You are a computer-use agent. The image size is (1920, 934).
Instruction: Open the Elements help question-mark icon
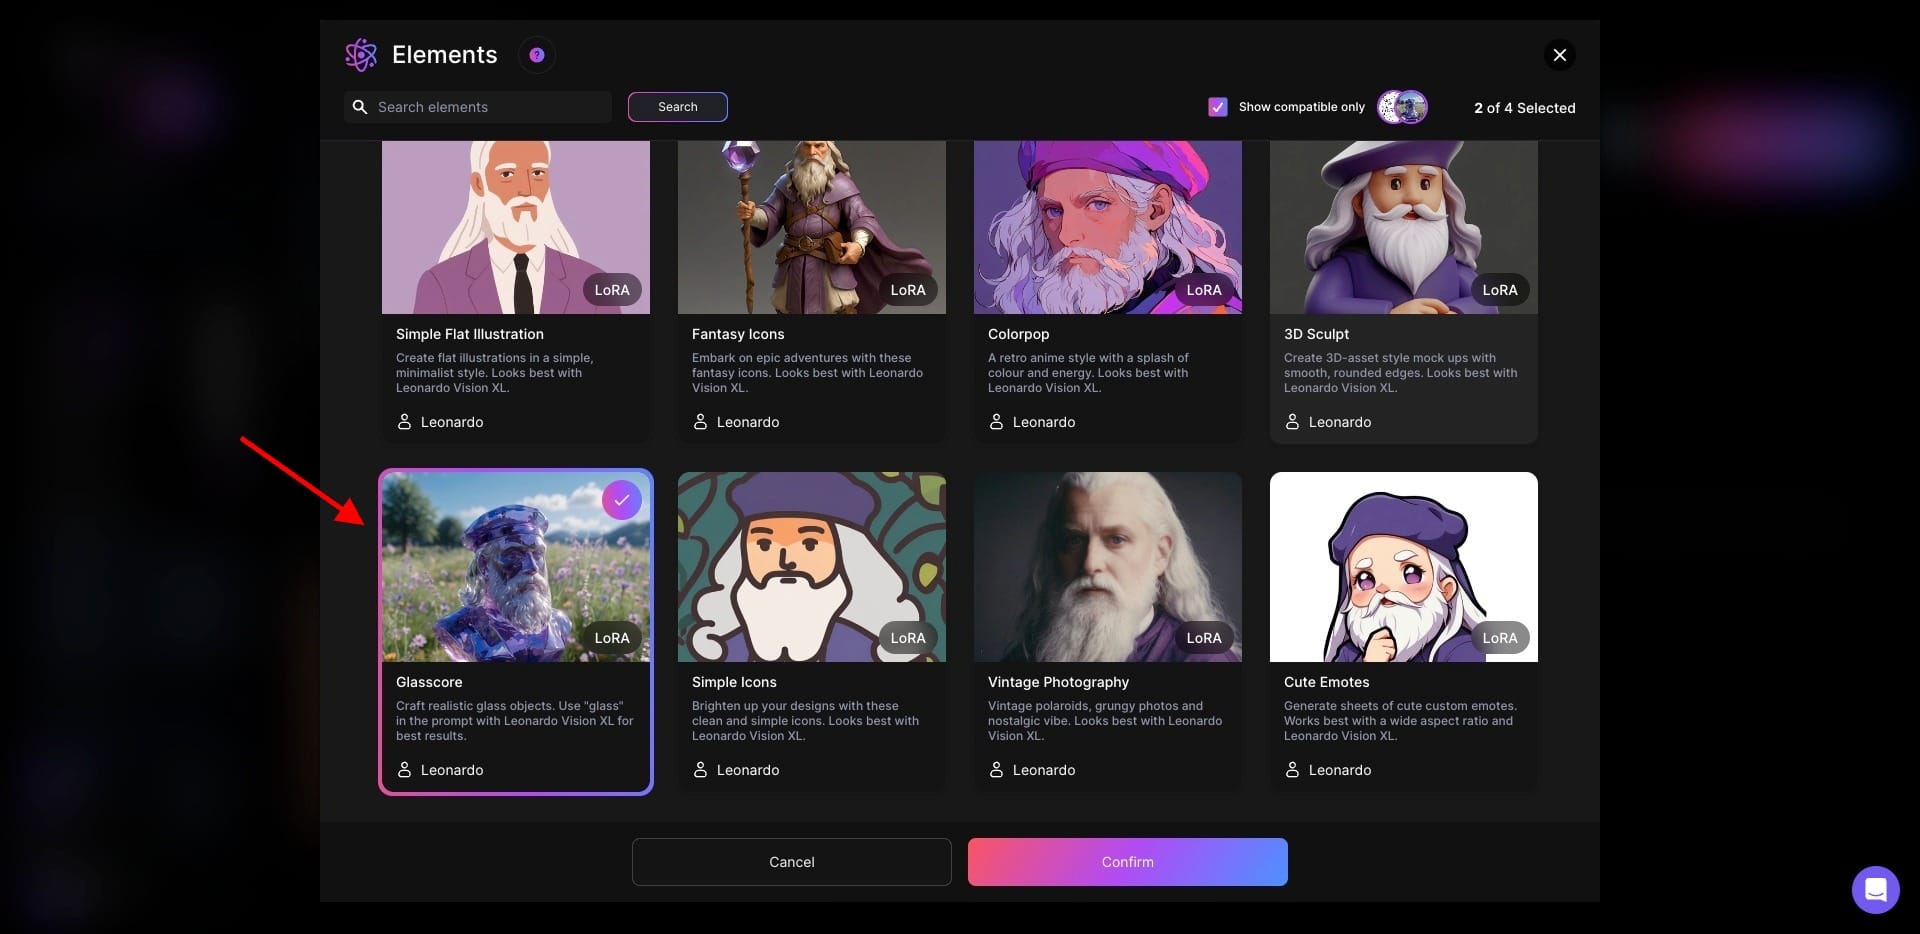point(537,55)
